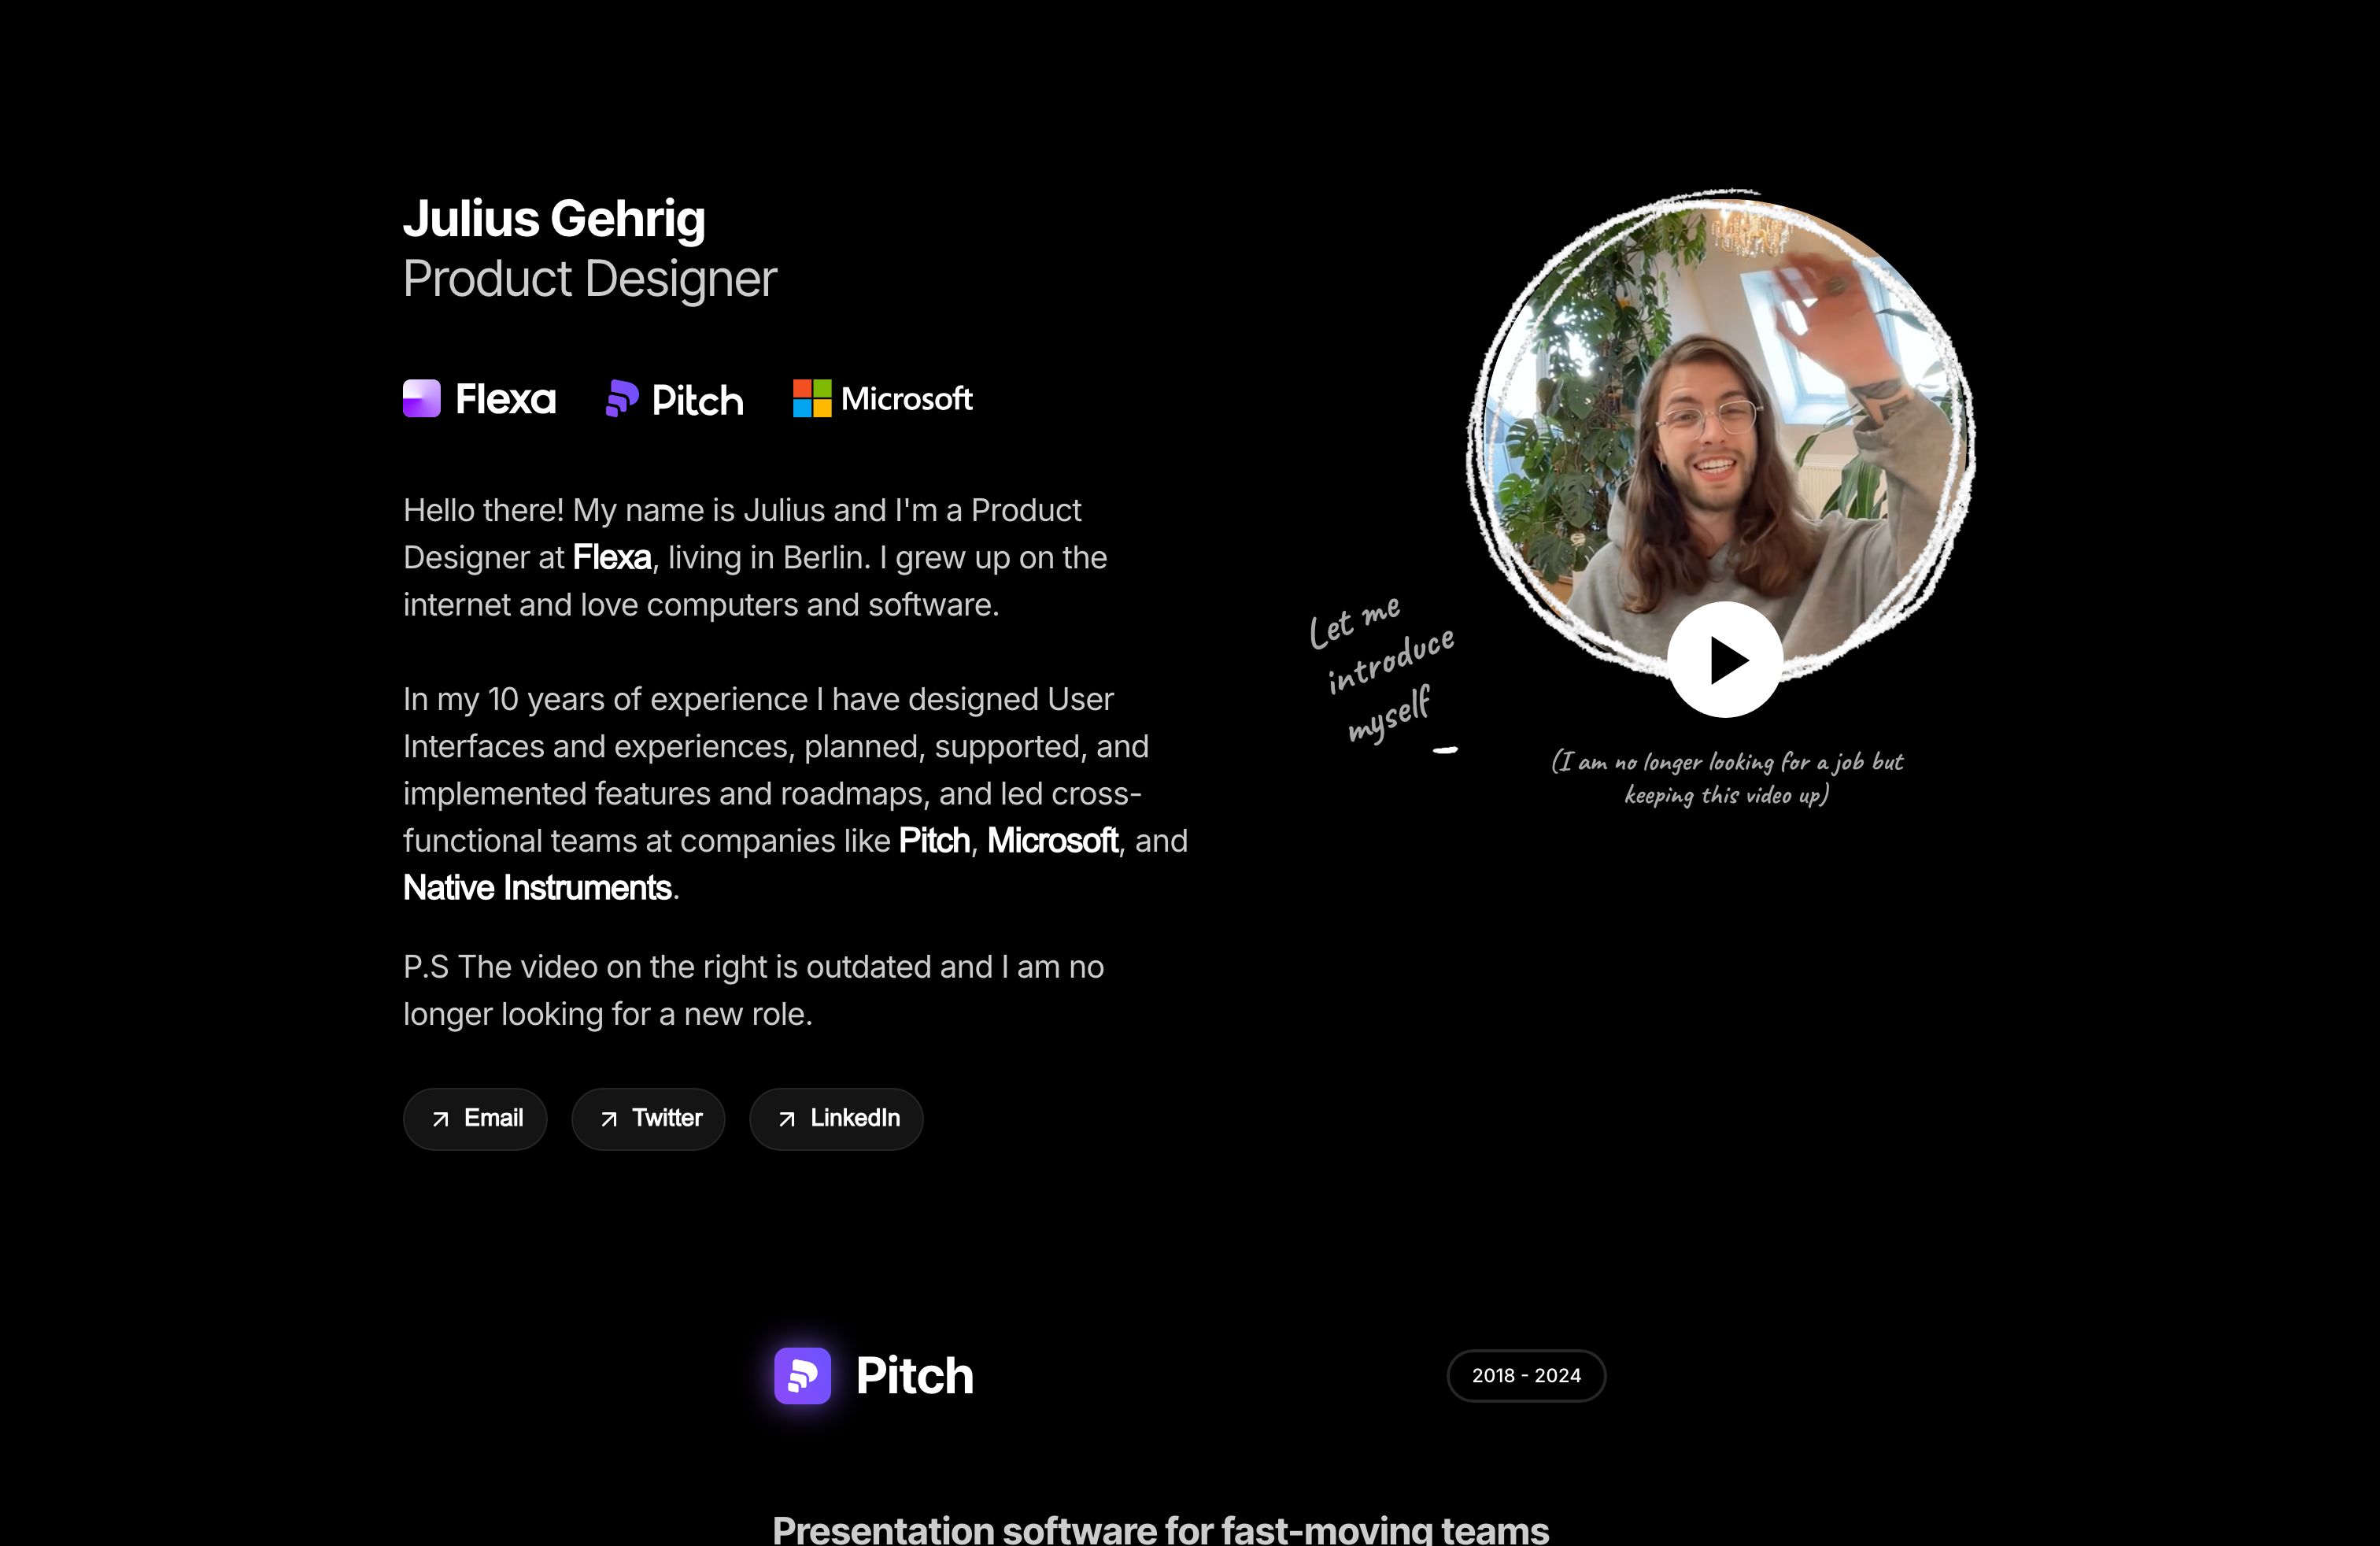Screen dimensions: 2380x1546
Task: Click the arrow icon beside Twitter
Action: point(608,1119)
